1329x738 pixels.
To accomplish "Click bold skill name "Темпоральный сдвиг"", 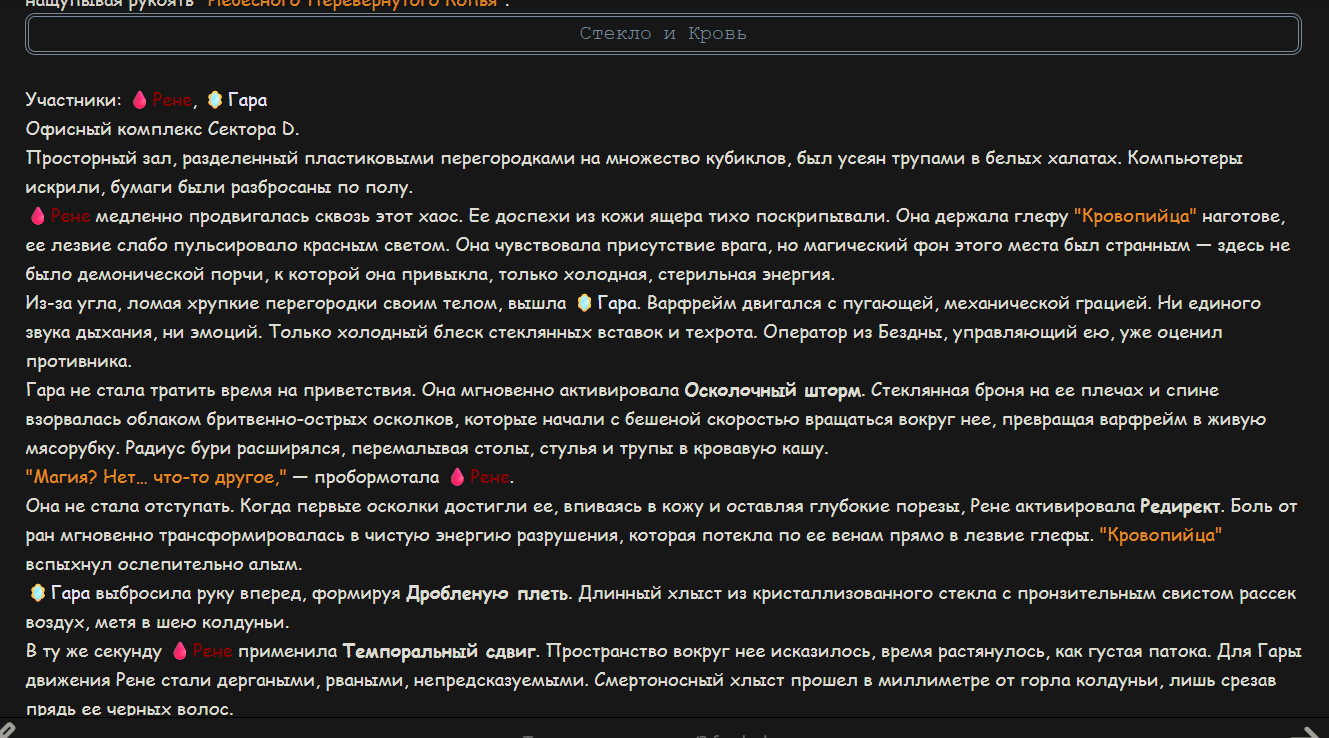I will tap(440, 652).
